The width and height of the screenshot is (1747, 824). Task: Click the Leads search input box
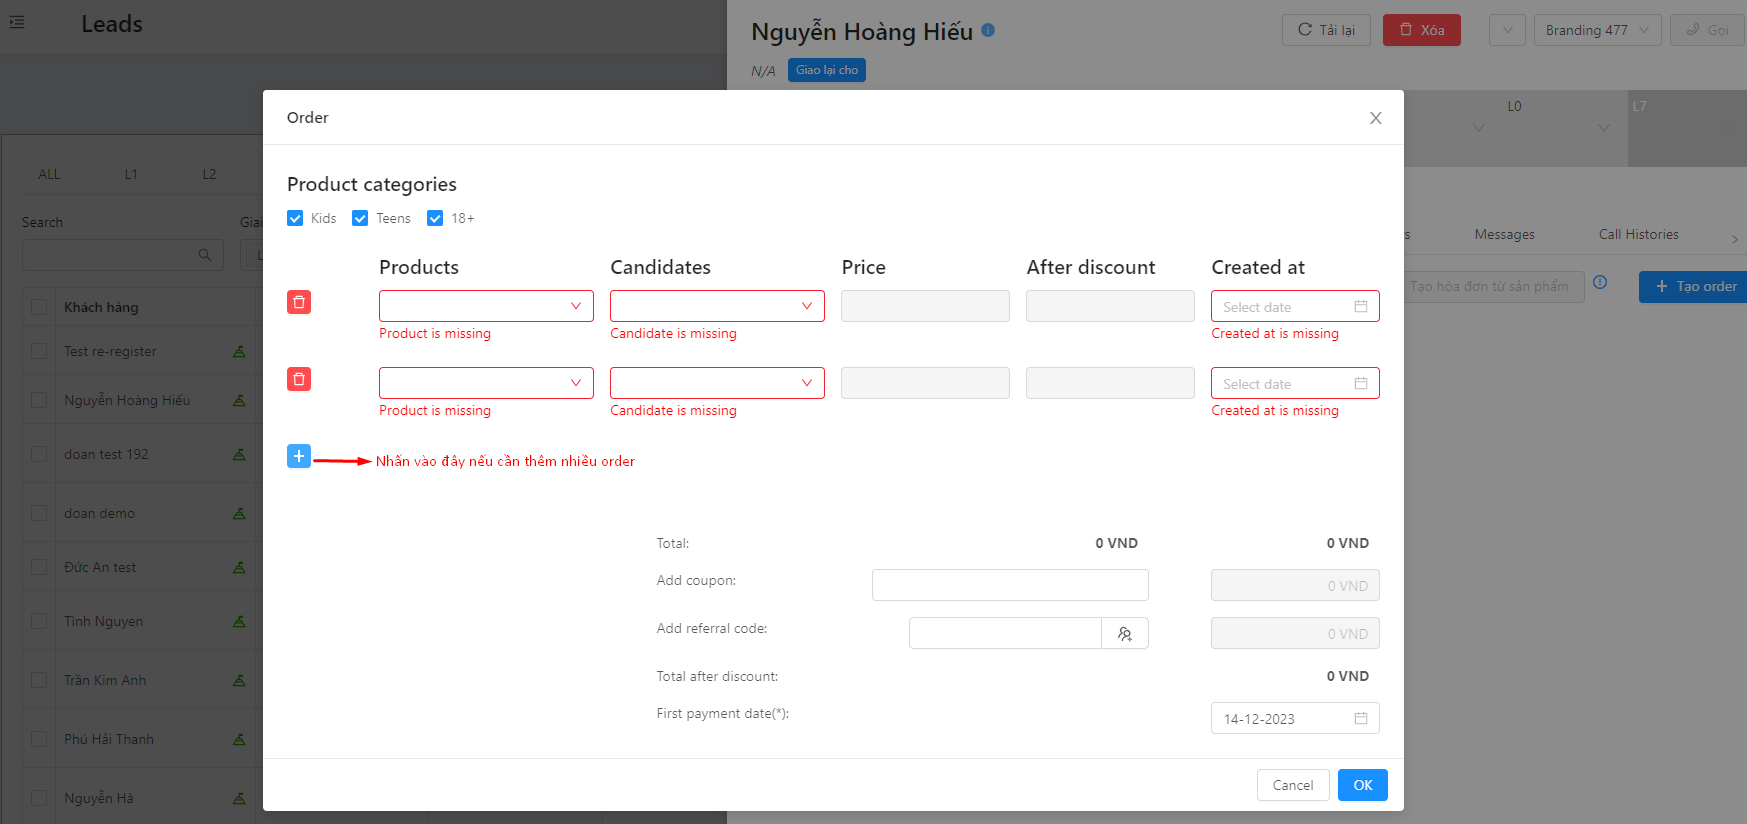122,255
